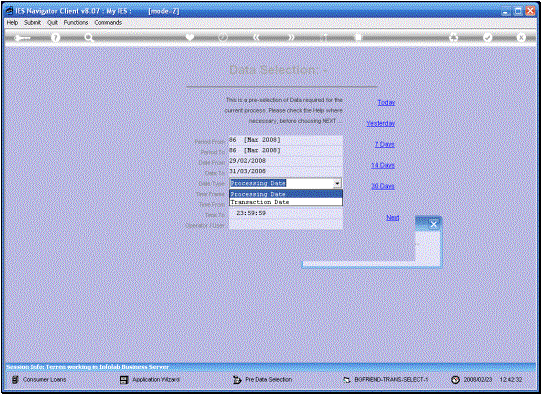Viewport: 541px width, 394px height.
Task: Click the Date From field showing 29/02/2008
Action: point(286,161)
